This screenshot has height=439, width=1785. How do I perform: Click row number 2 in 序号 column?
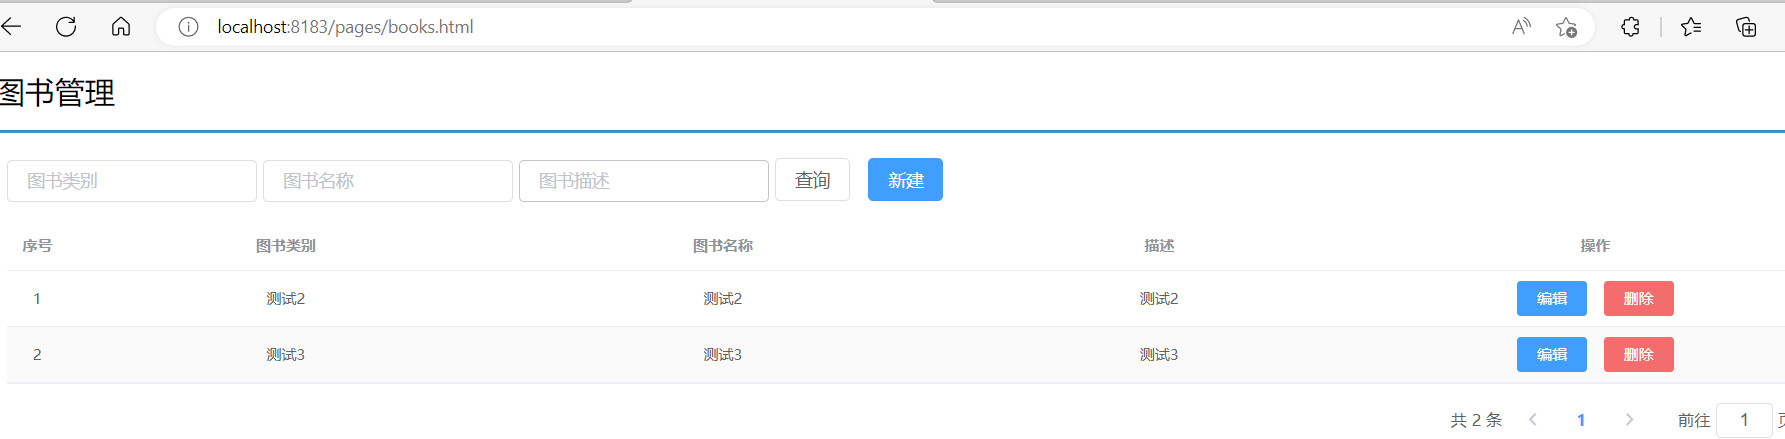click(x=37, y=355)
